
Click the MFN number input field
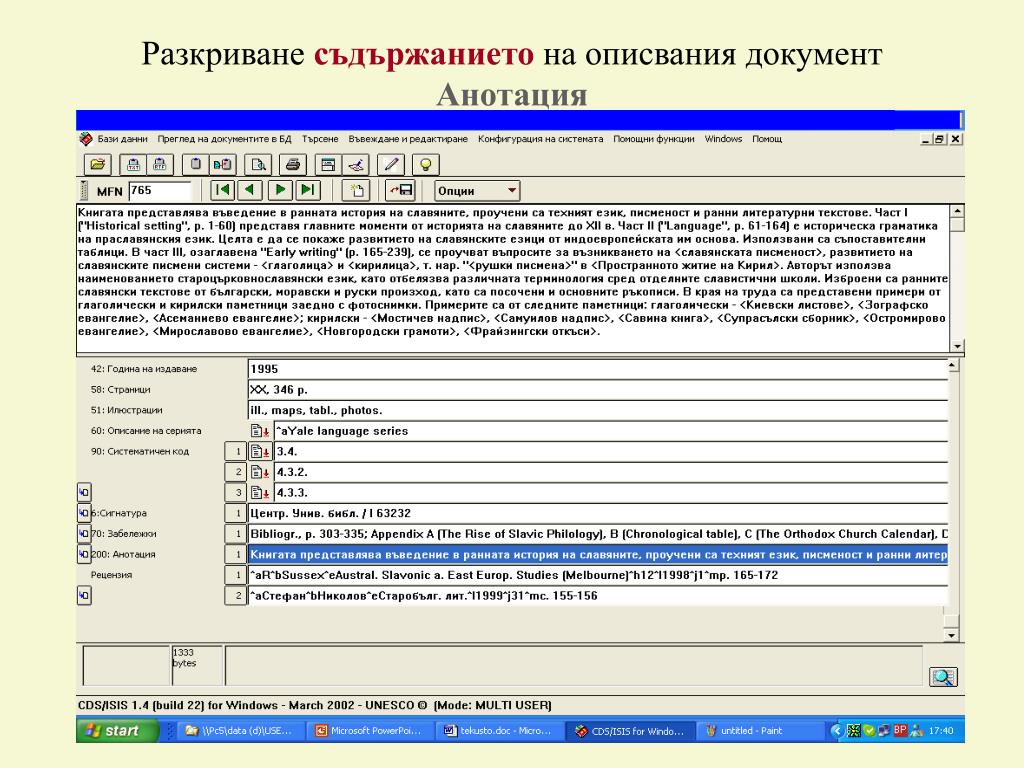pyautogui.click(x=160, y=191)
